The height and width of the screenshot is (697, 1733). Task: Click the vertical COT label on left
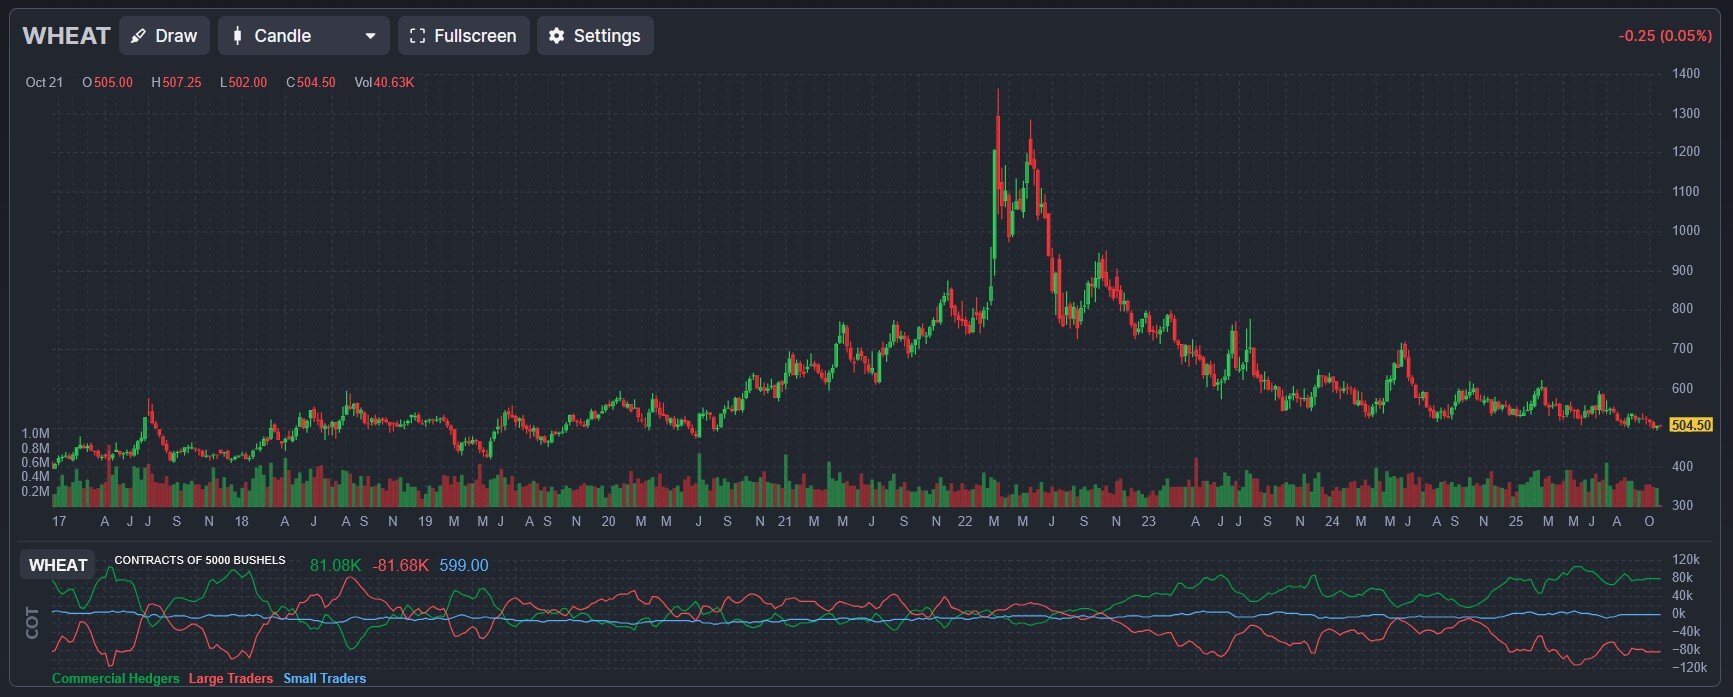click(x=33, y=622)
